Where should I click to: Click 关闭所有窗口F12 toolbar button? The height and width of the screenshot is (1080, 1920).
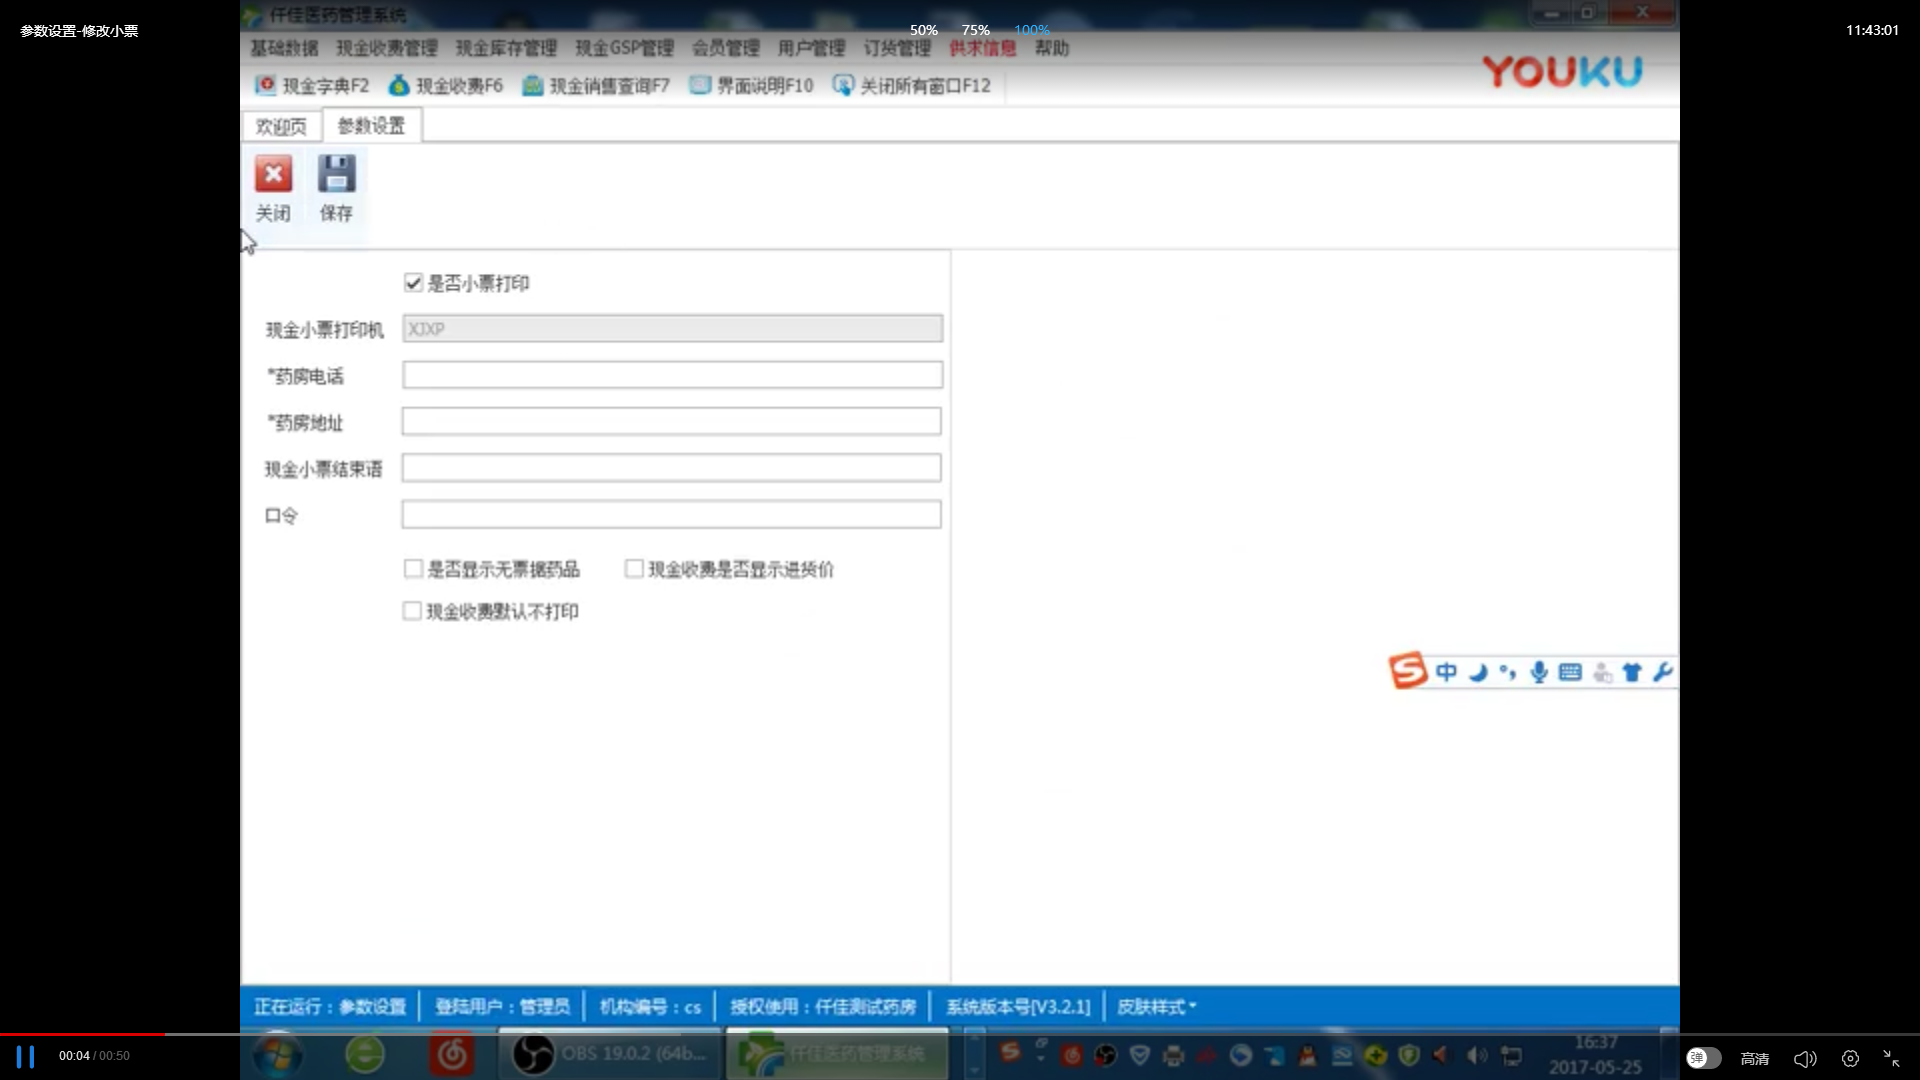click(x=912, y=86)
